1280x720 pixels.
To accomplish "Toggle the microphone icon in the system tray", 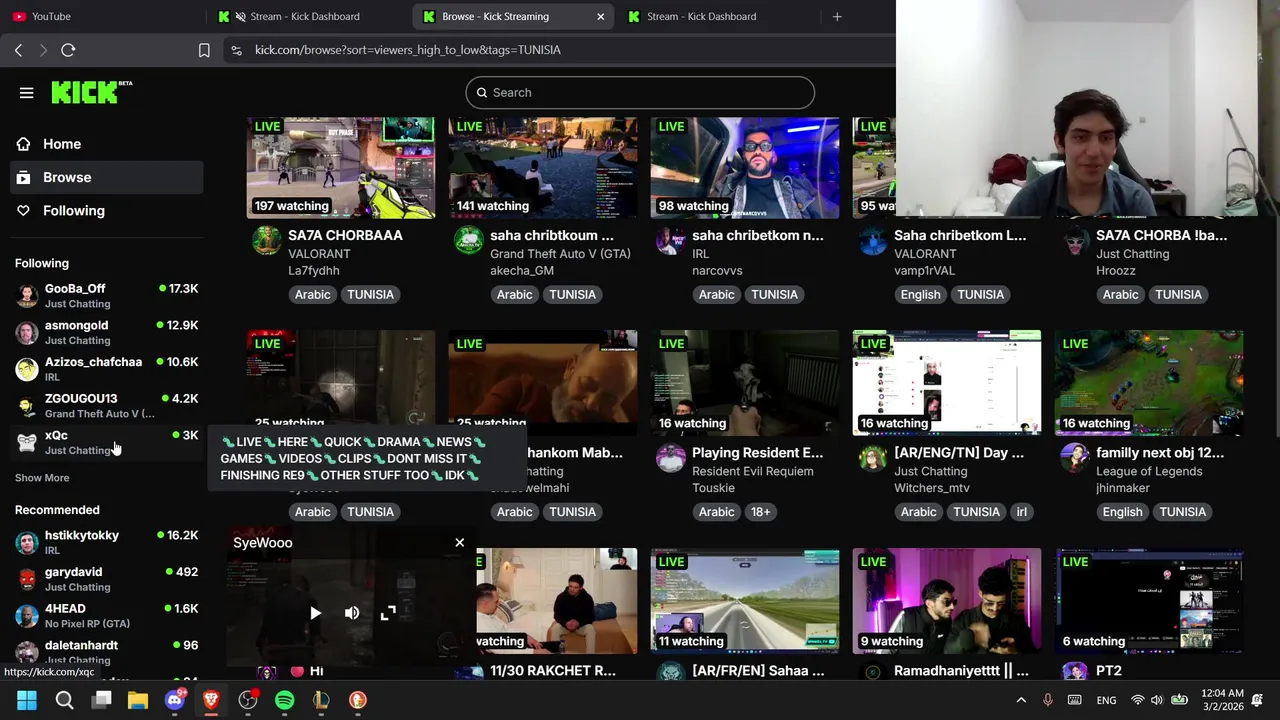I will [x=1048, y=700].
